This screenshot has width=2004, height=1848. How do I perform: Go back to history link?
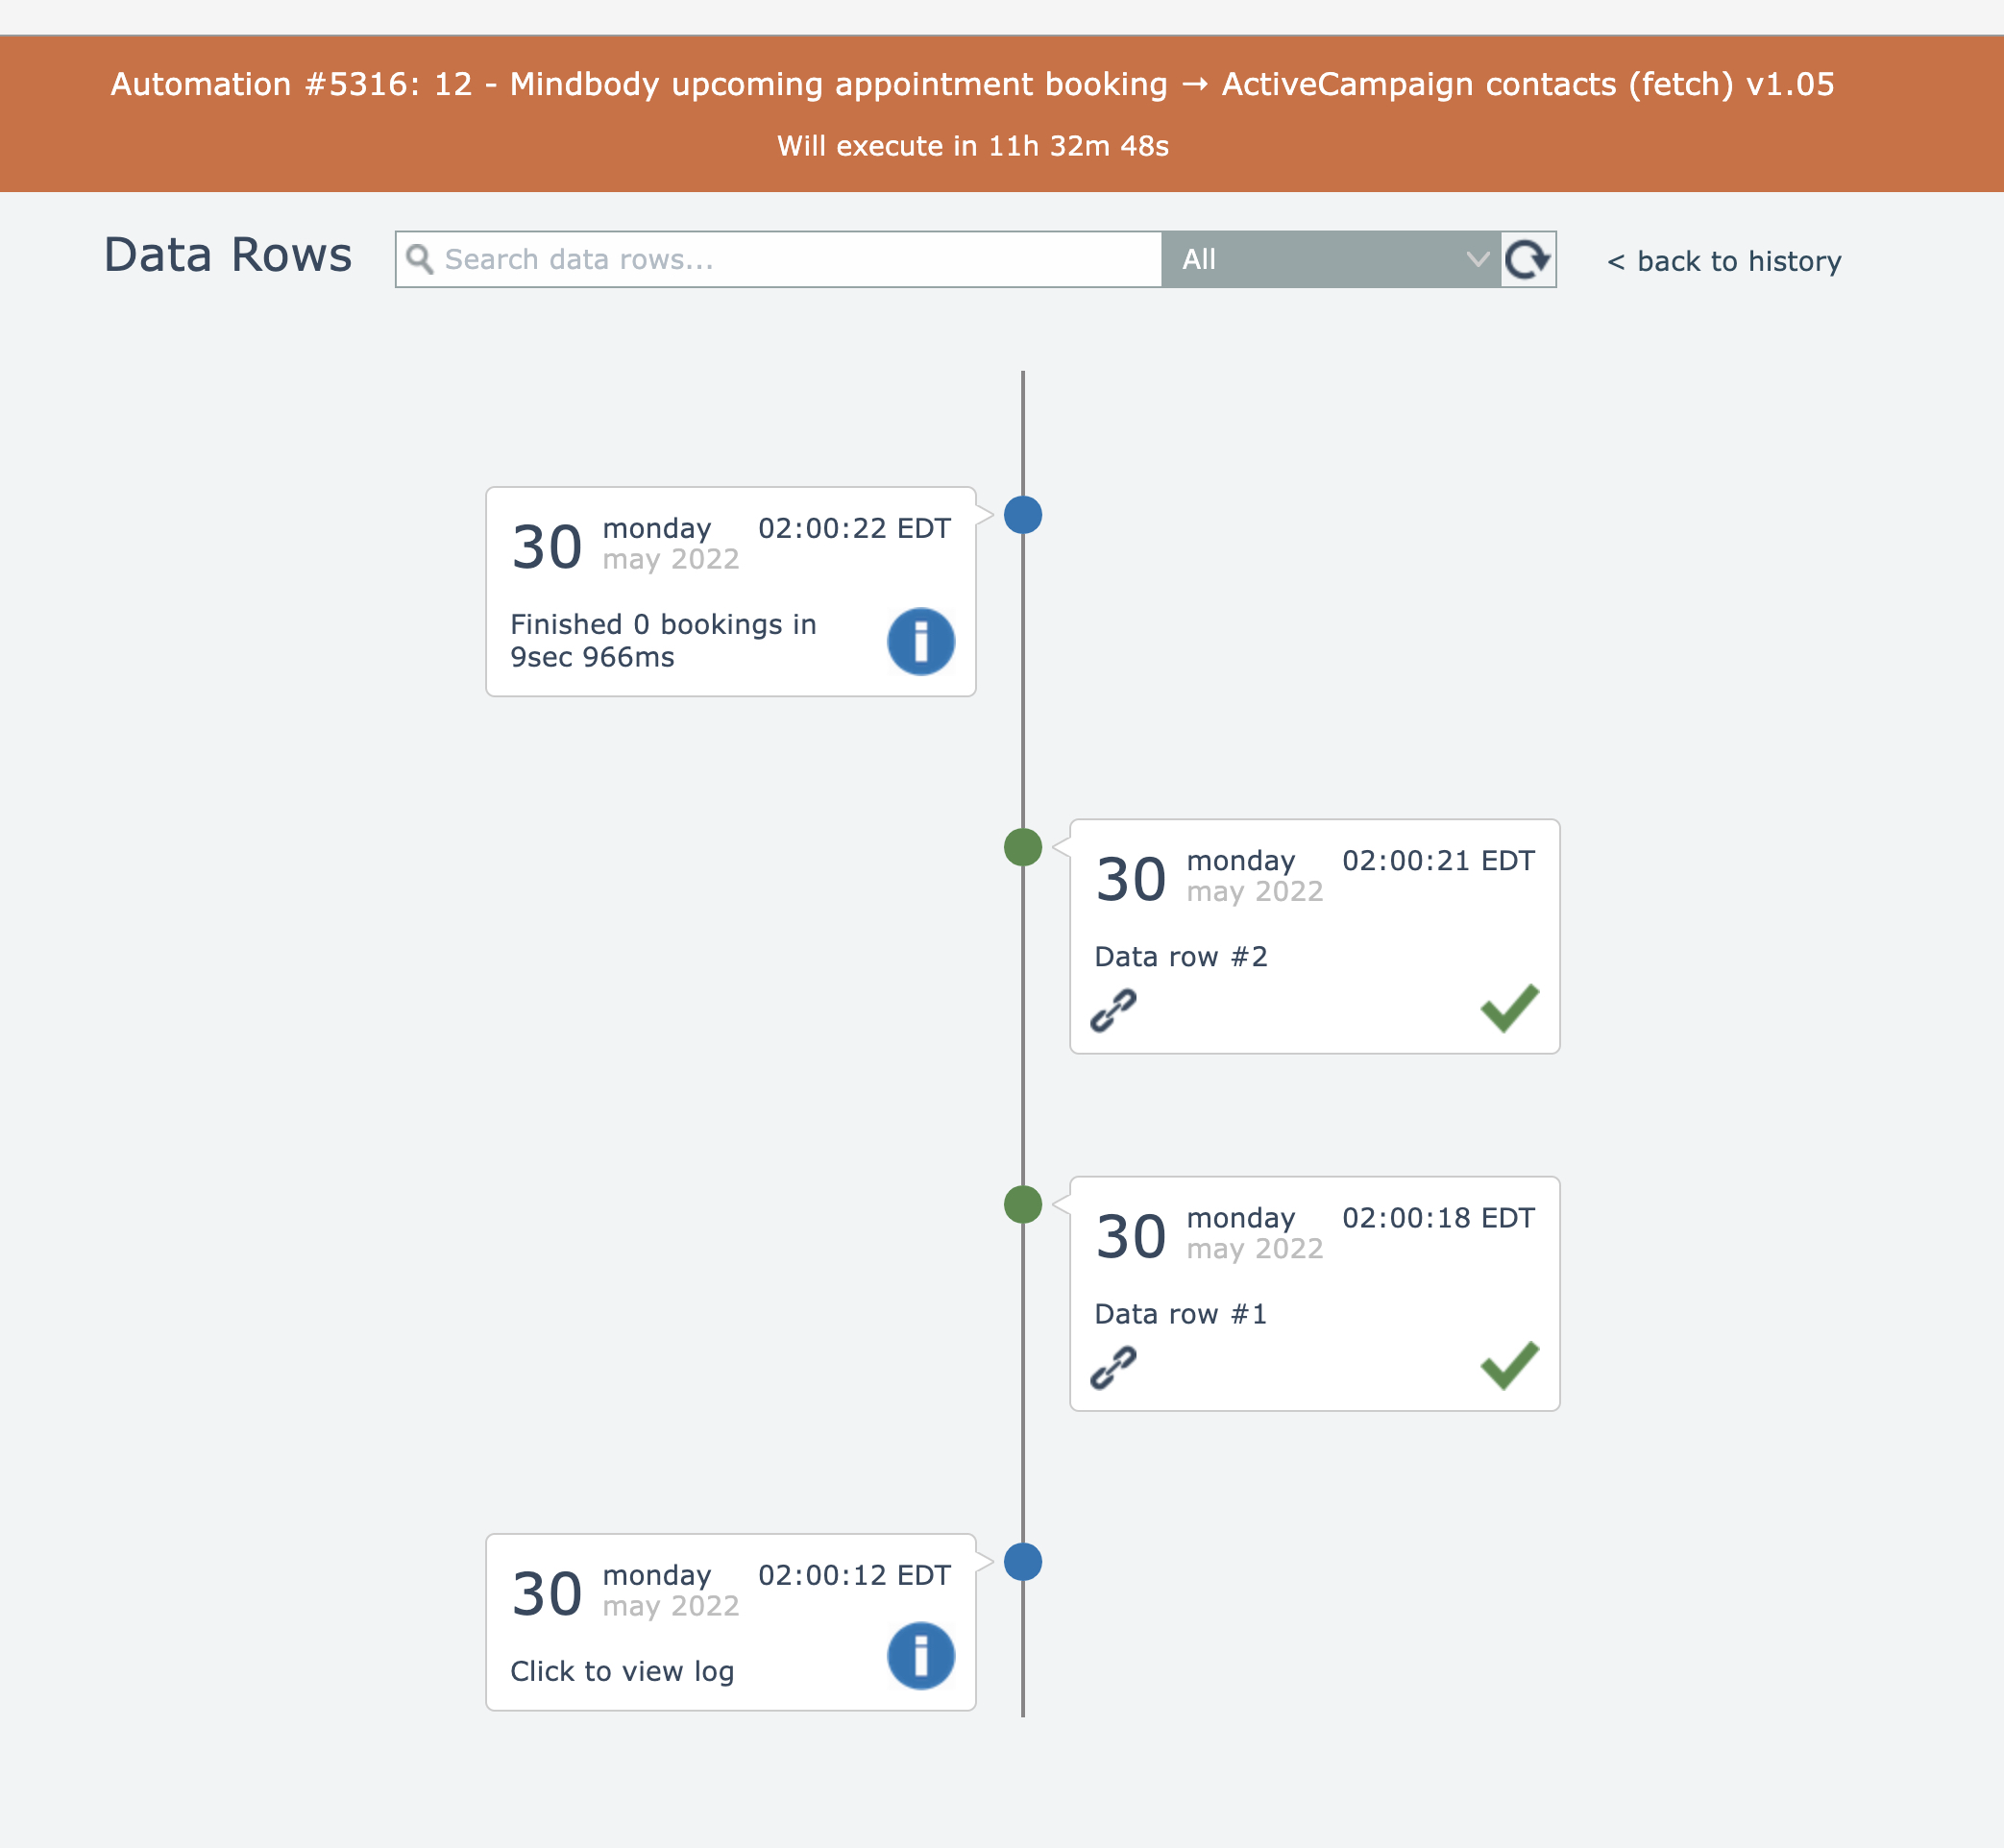1724,261
